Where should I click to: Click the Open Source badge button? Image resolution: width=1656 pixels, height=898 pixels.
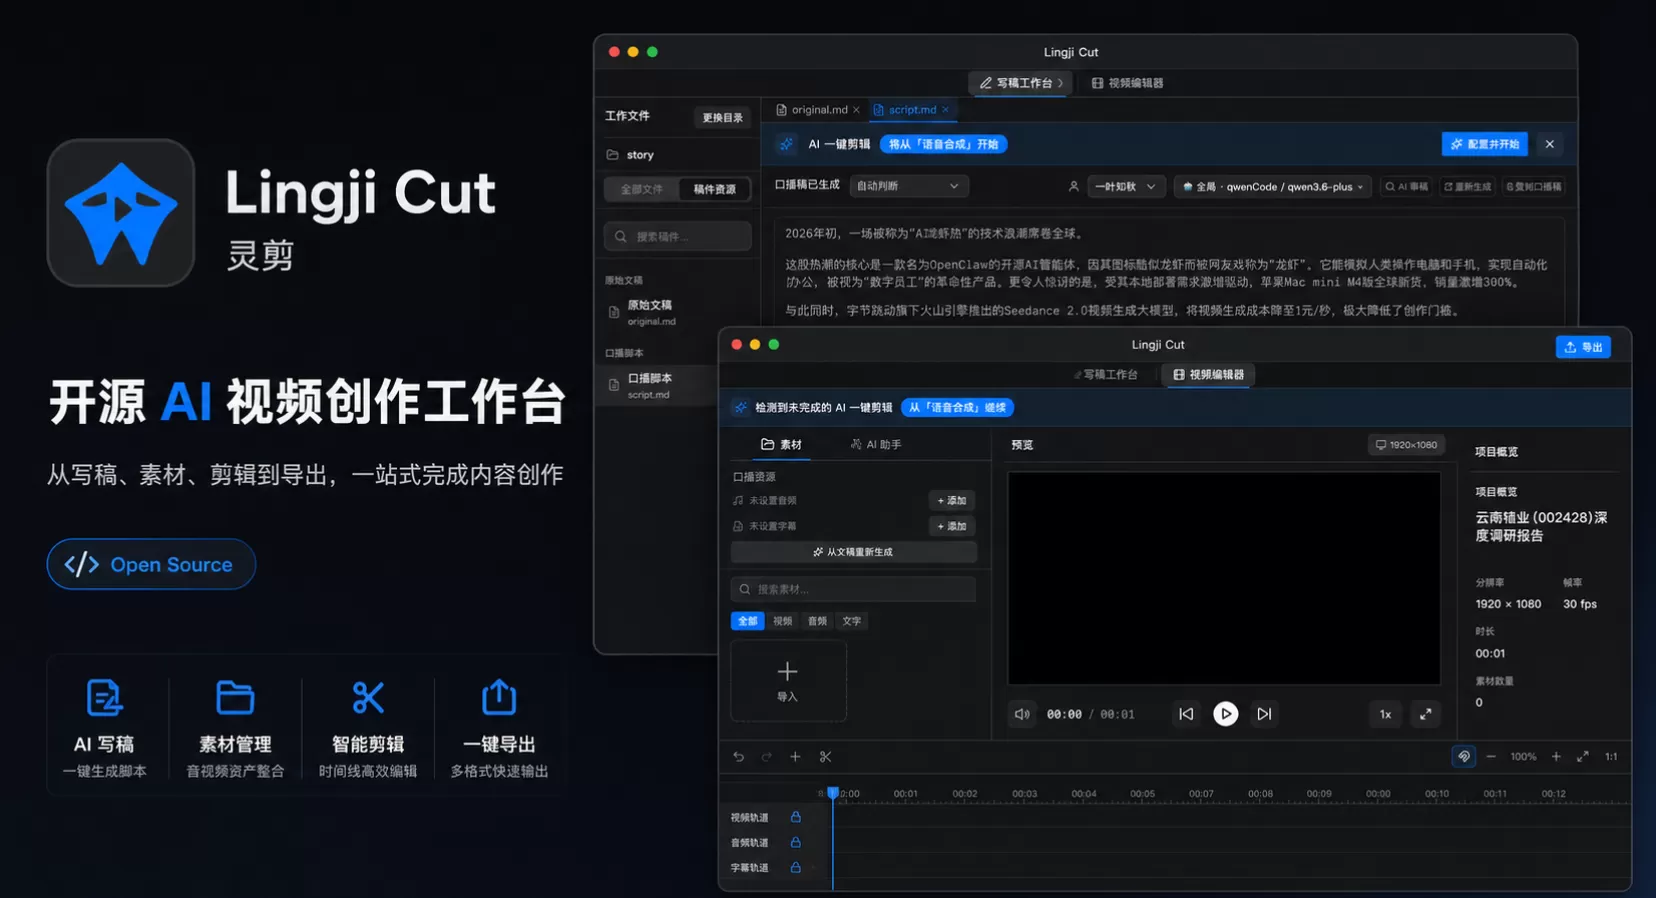click(151, 564)
